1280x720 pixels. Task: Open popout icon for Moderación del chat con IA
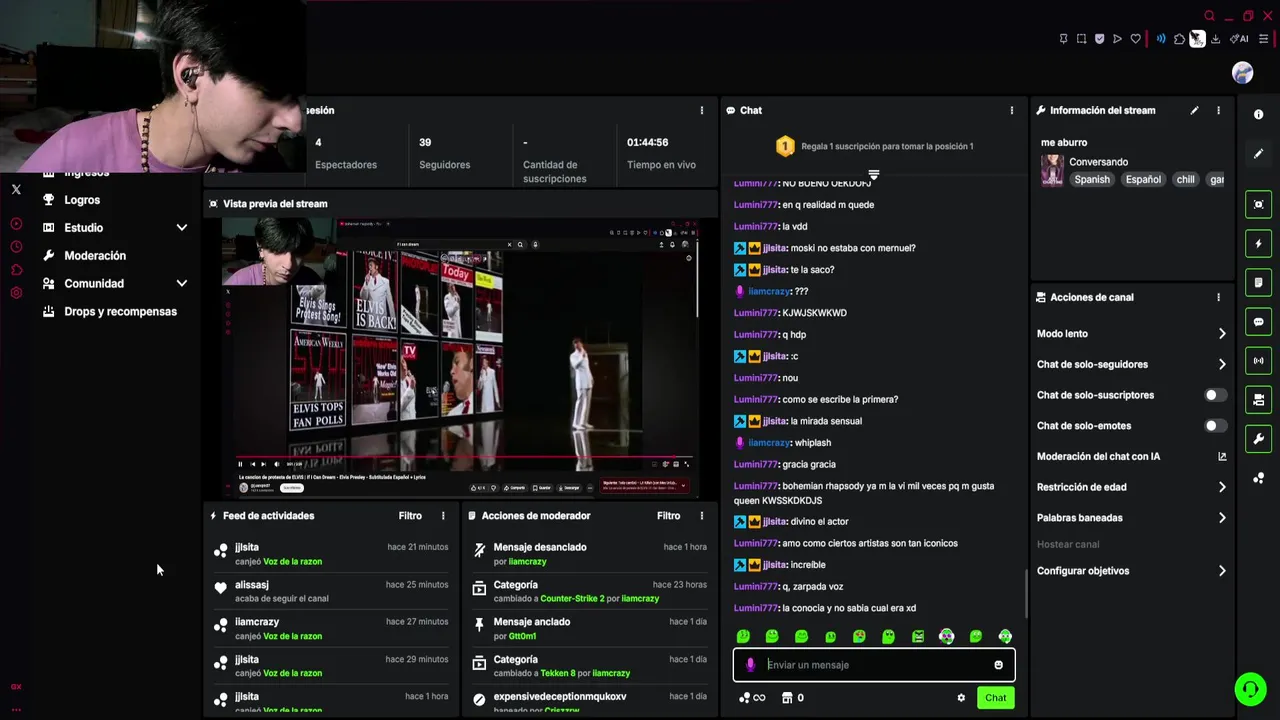pos(1222,456)
